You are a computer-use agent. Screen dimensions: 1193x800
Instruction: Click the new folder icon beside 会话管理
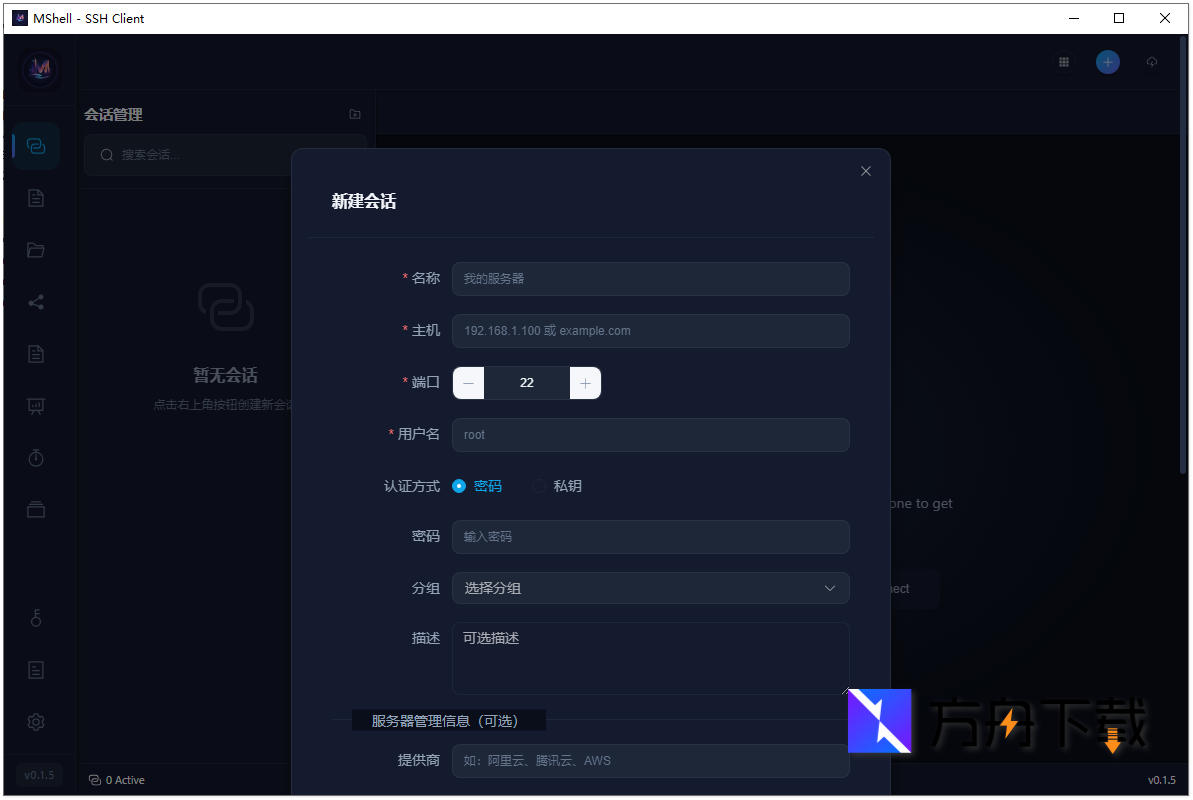354,114
